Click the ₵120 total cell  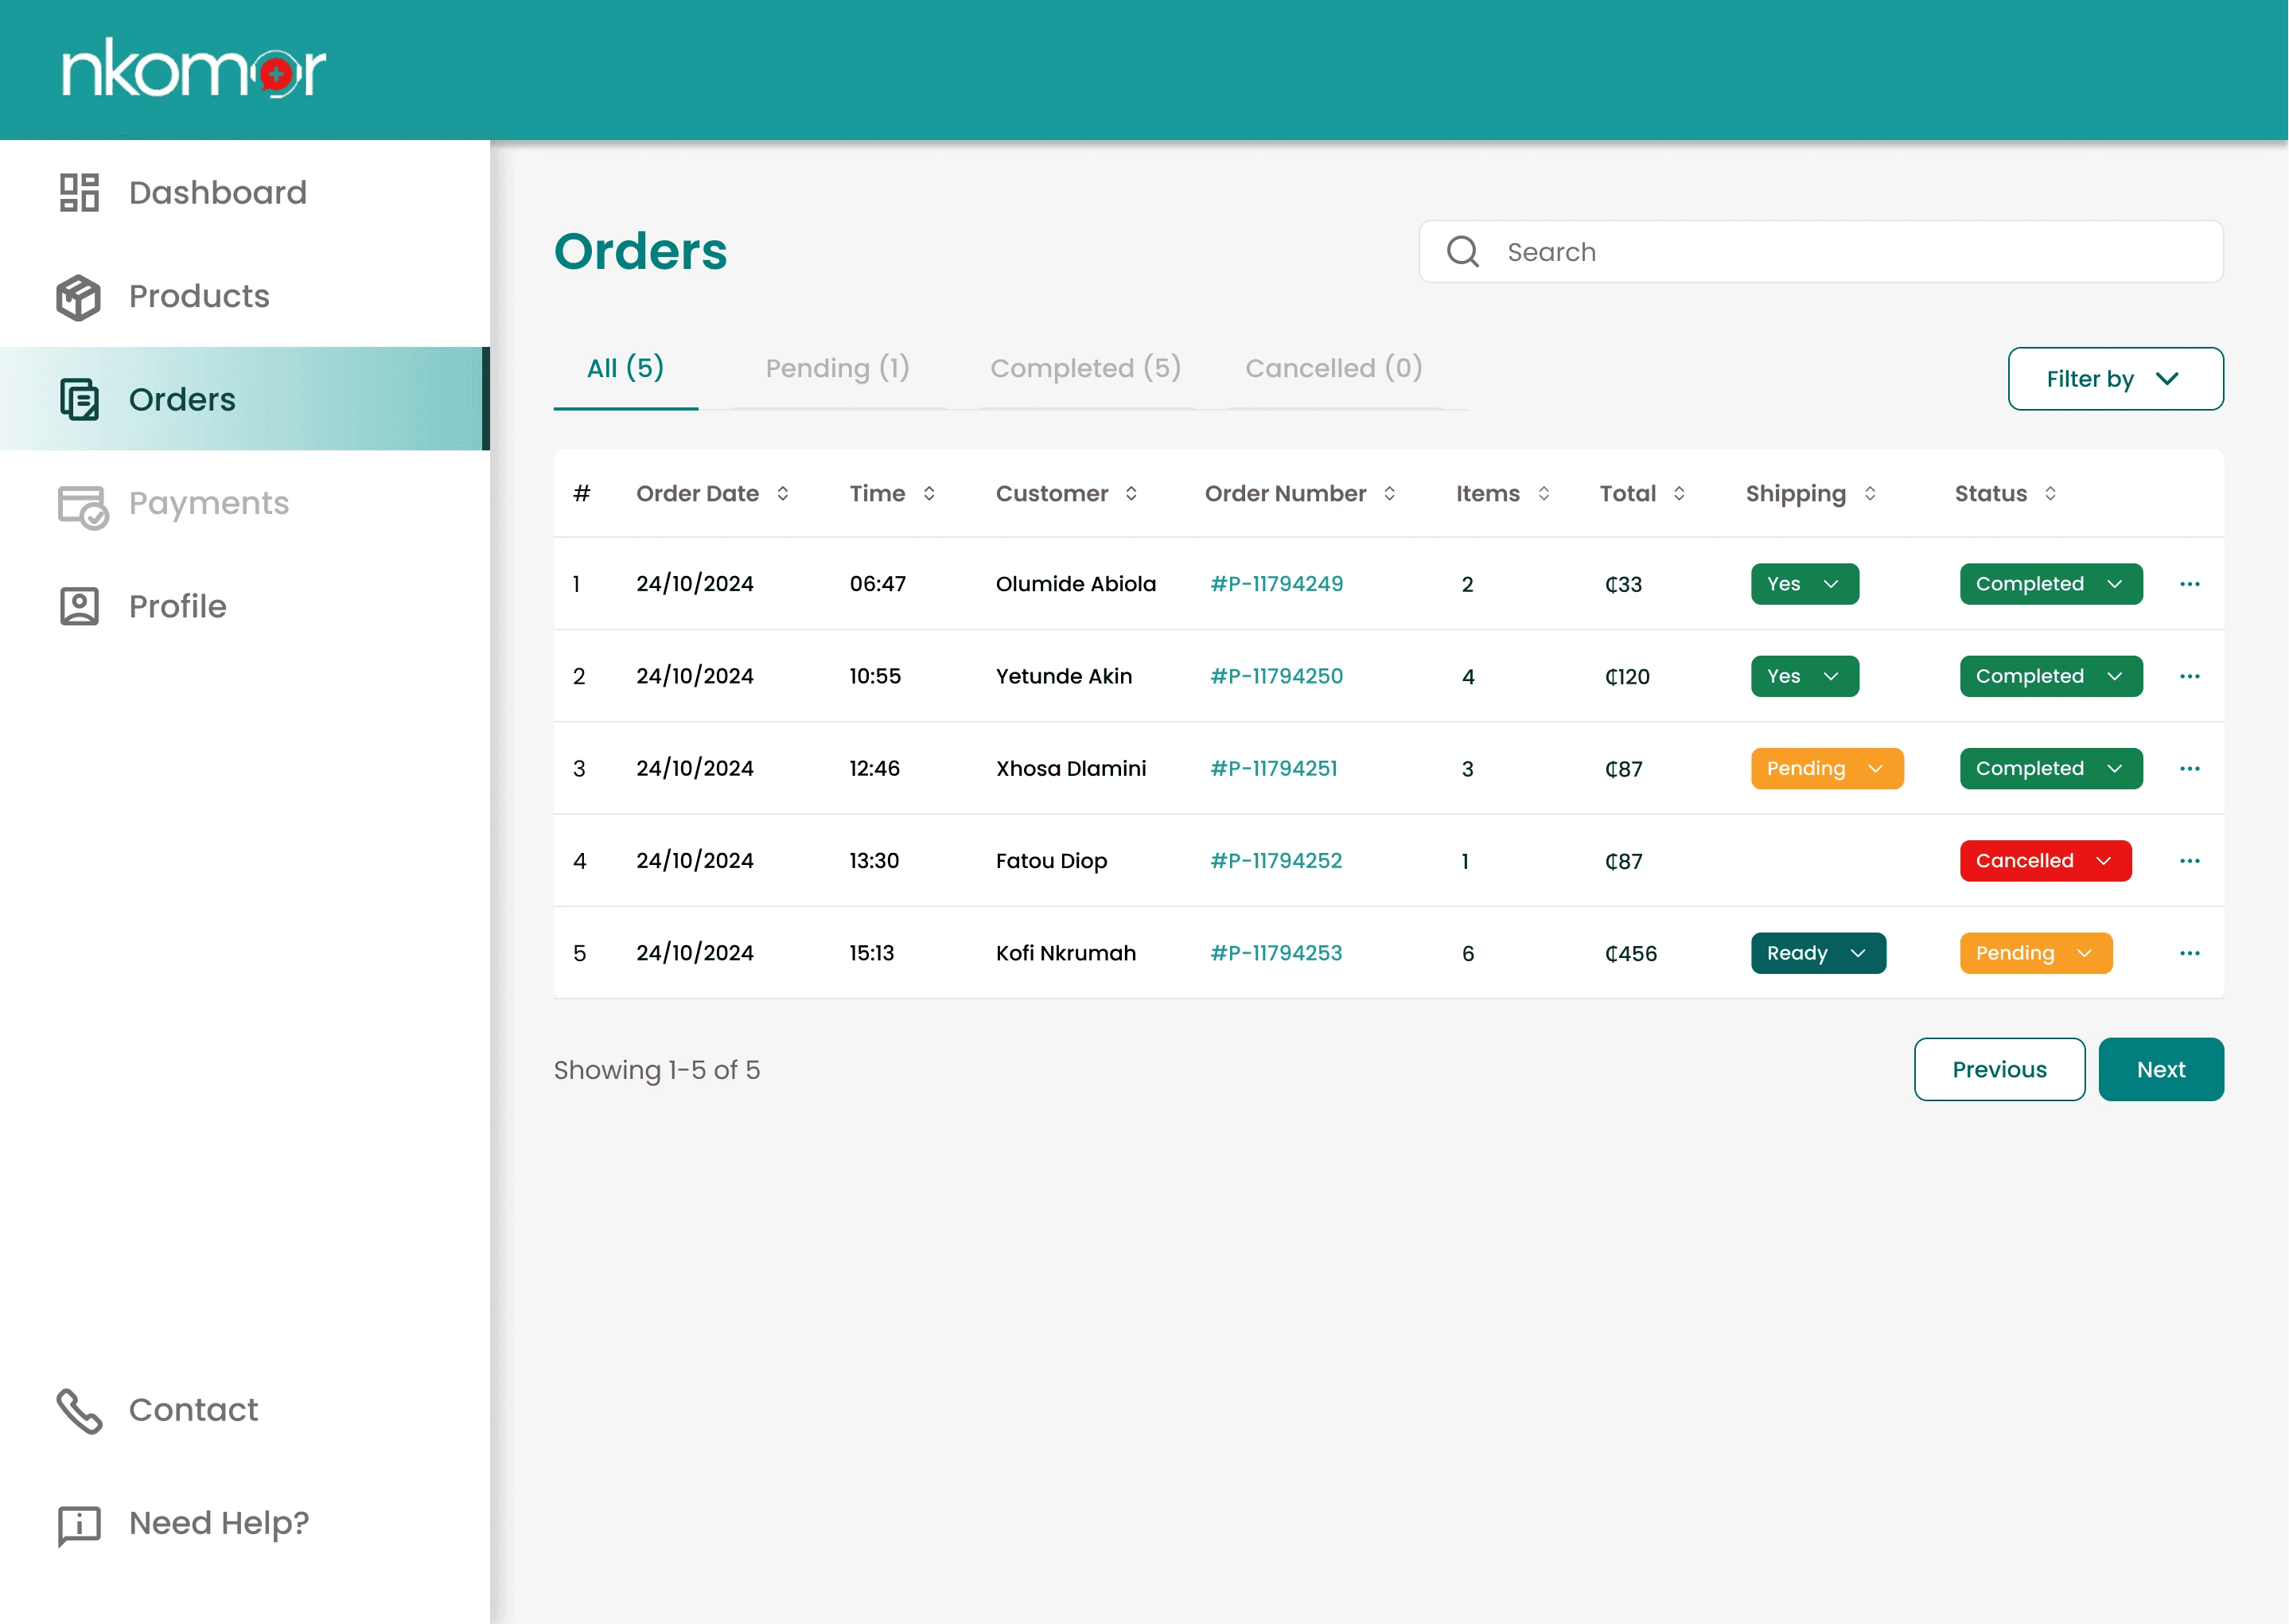coord(1627,677)
